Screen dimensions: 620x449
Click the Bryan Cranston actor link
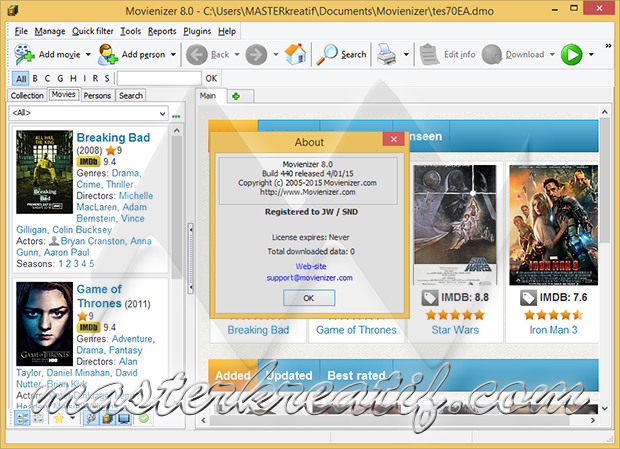click(x=93, y=241)
